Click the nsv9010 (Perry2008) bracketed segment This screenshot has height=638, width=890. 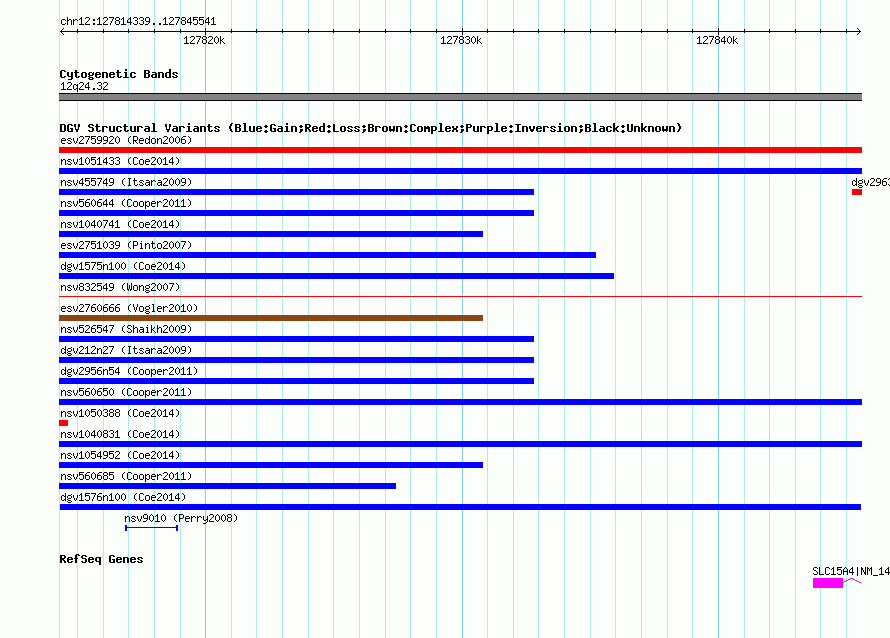pos(152,528)
